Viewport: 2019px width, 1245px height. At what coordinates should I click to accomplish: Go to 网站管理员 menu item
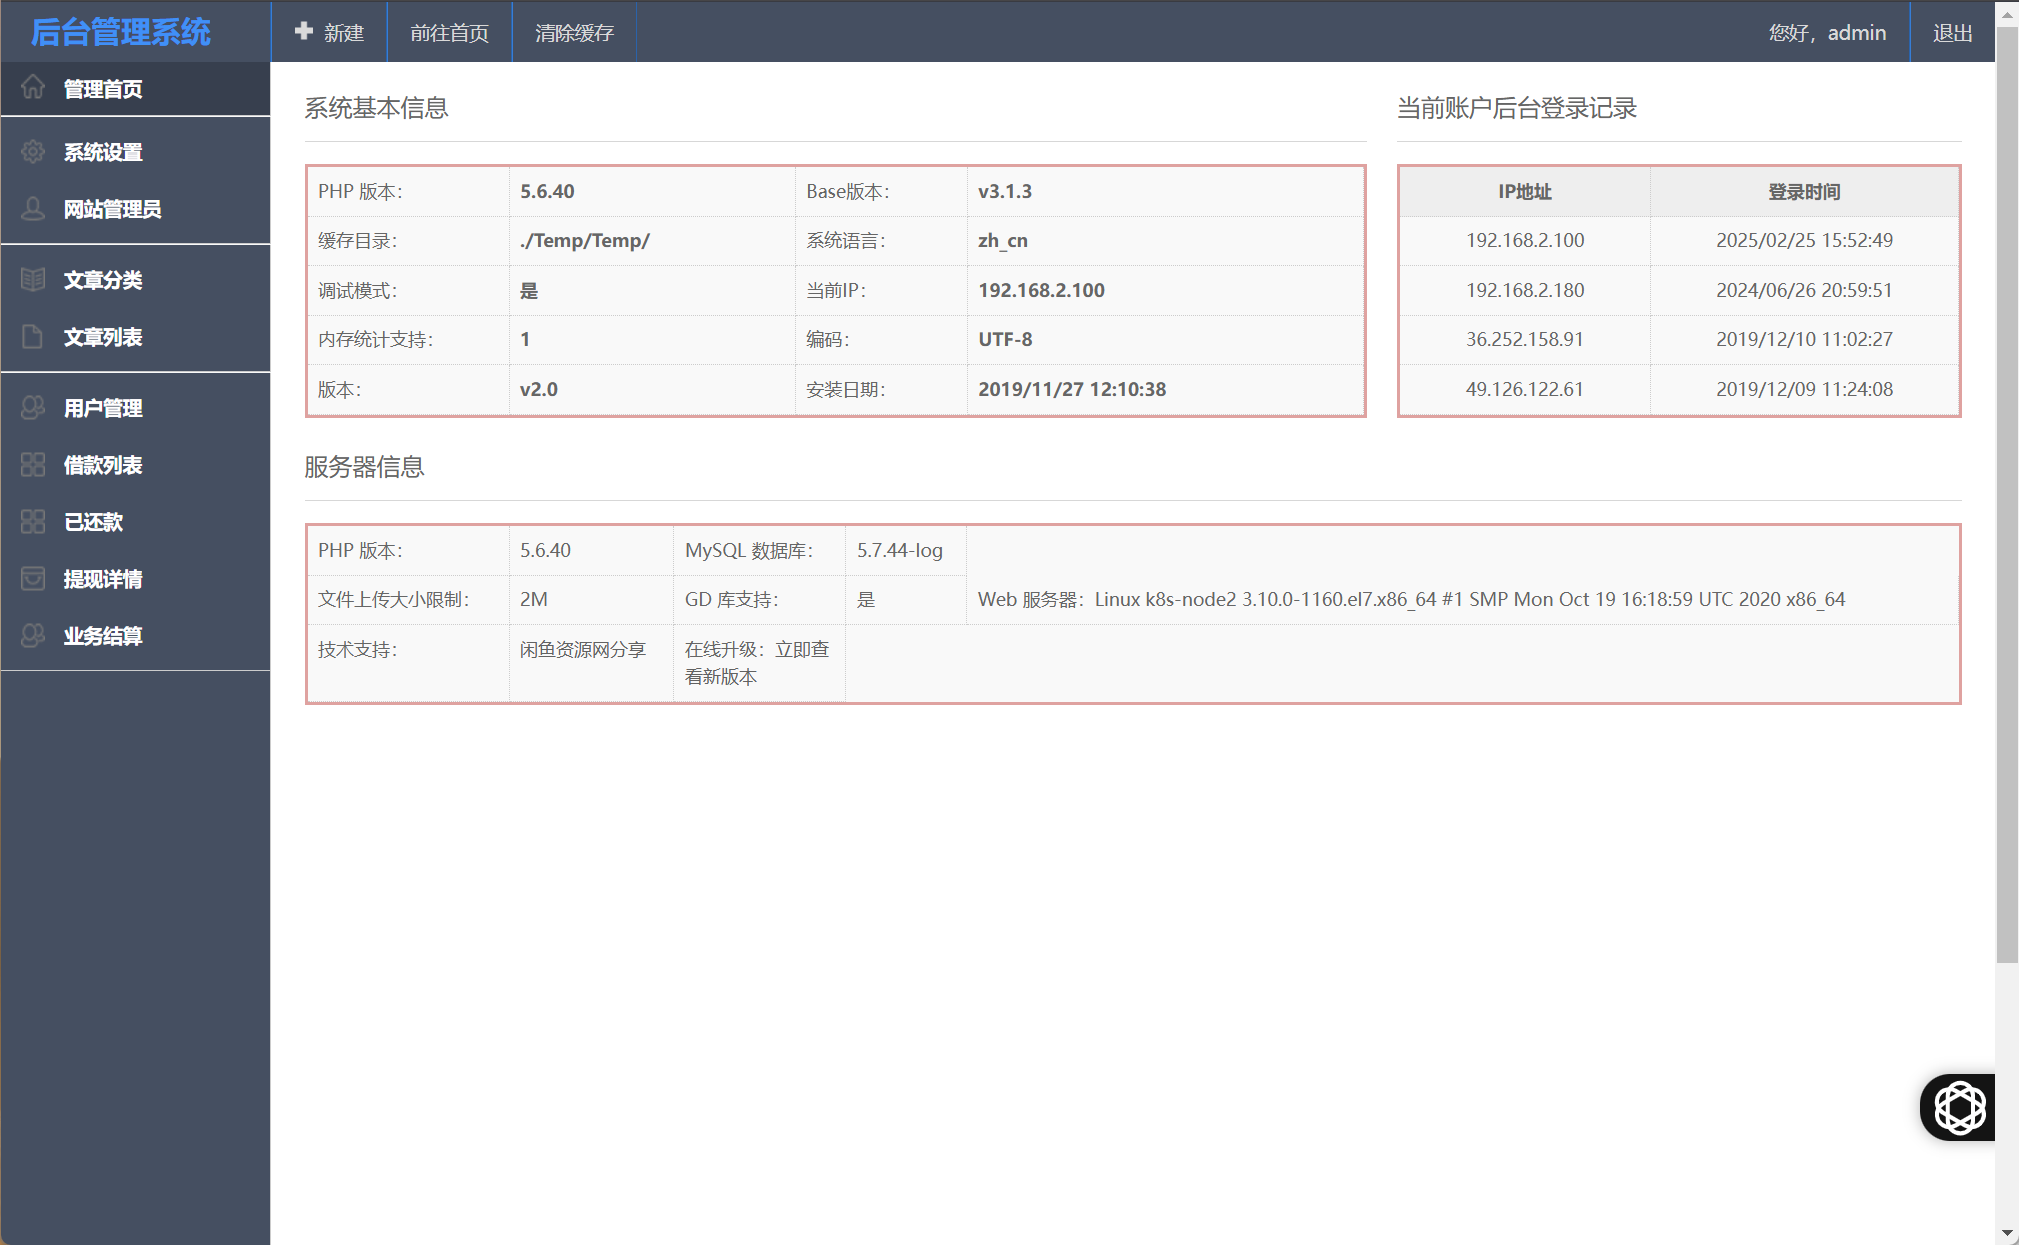tap(135, 209)
